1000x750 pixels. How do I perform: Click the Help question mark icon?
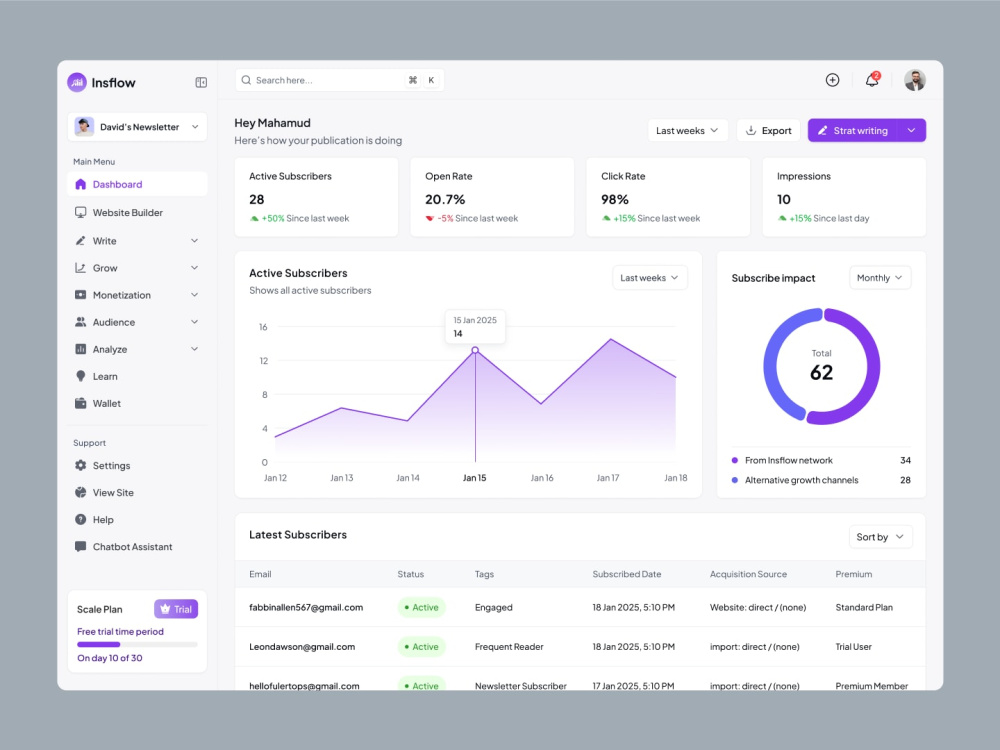point(80,519)
